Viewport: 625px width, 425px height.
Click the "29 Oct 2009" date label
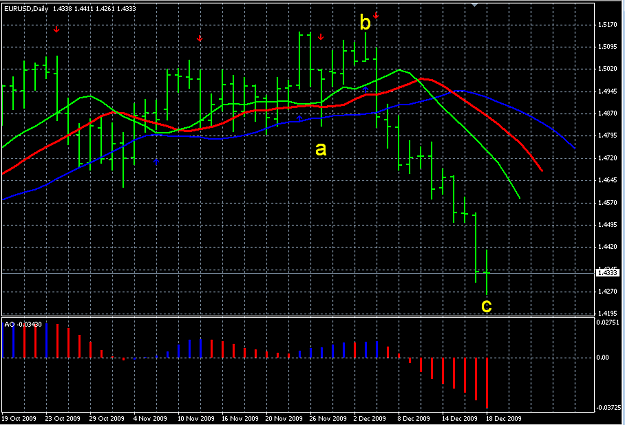[106, 419]
